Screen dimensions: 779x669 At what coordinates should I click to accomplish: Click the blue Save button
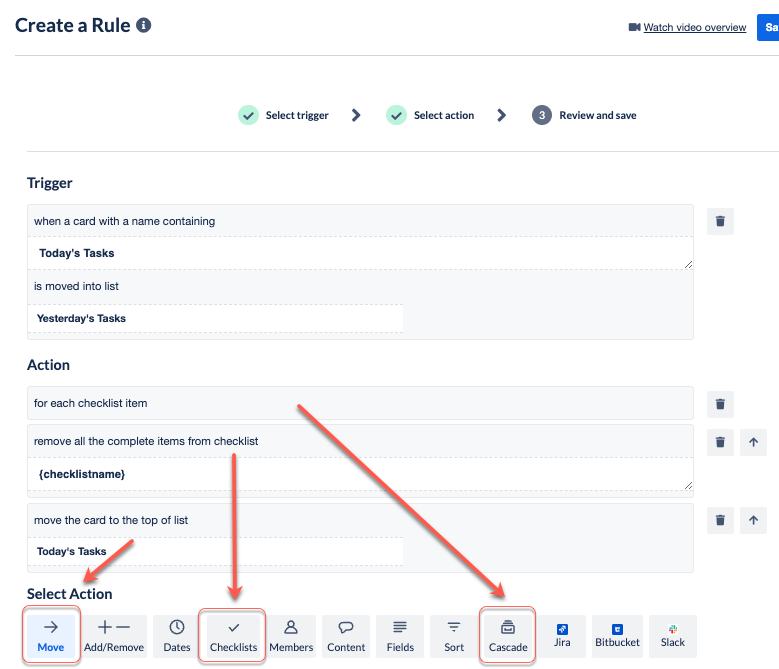[768, 27]
